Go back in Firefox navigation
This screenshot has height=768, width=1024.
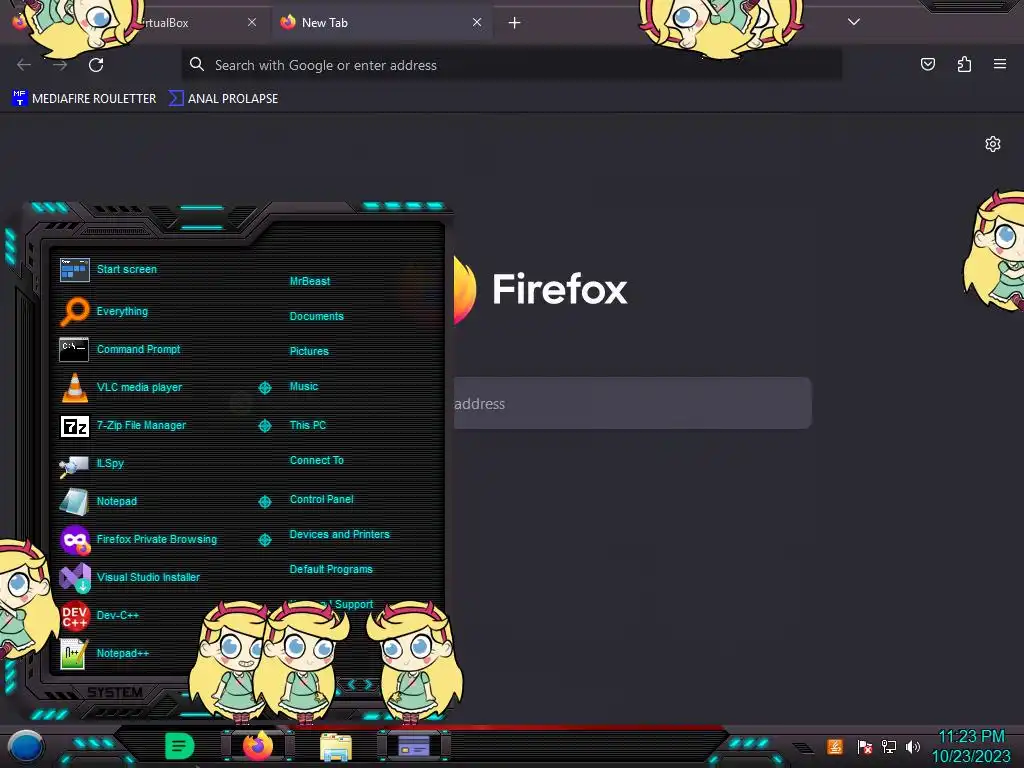24,65
